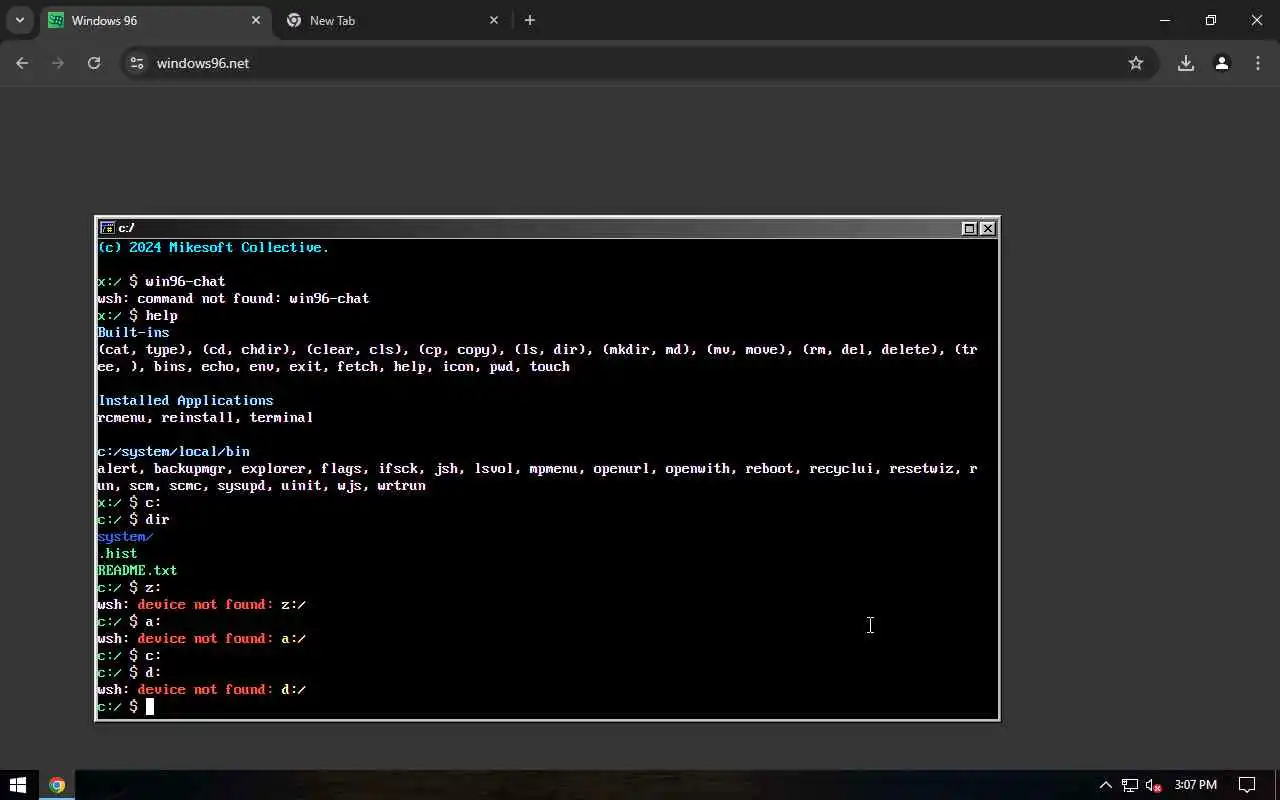The image size is (1280, 800).
Task: Click the c:/ terminal title bar text
Action: [x=127, y=228]
